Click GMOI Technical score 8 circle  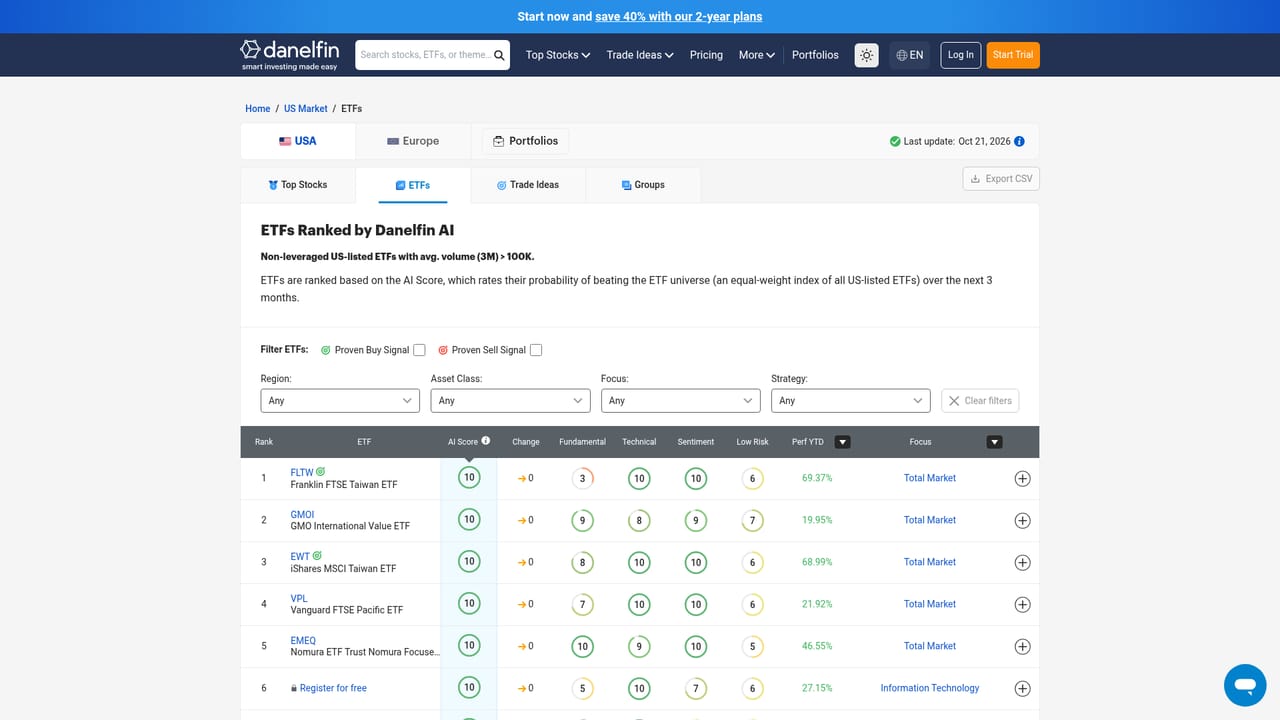pos(639,520)
